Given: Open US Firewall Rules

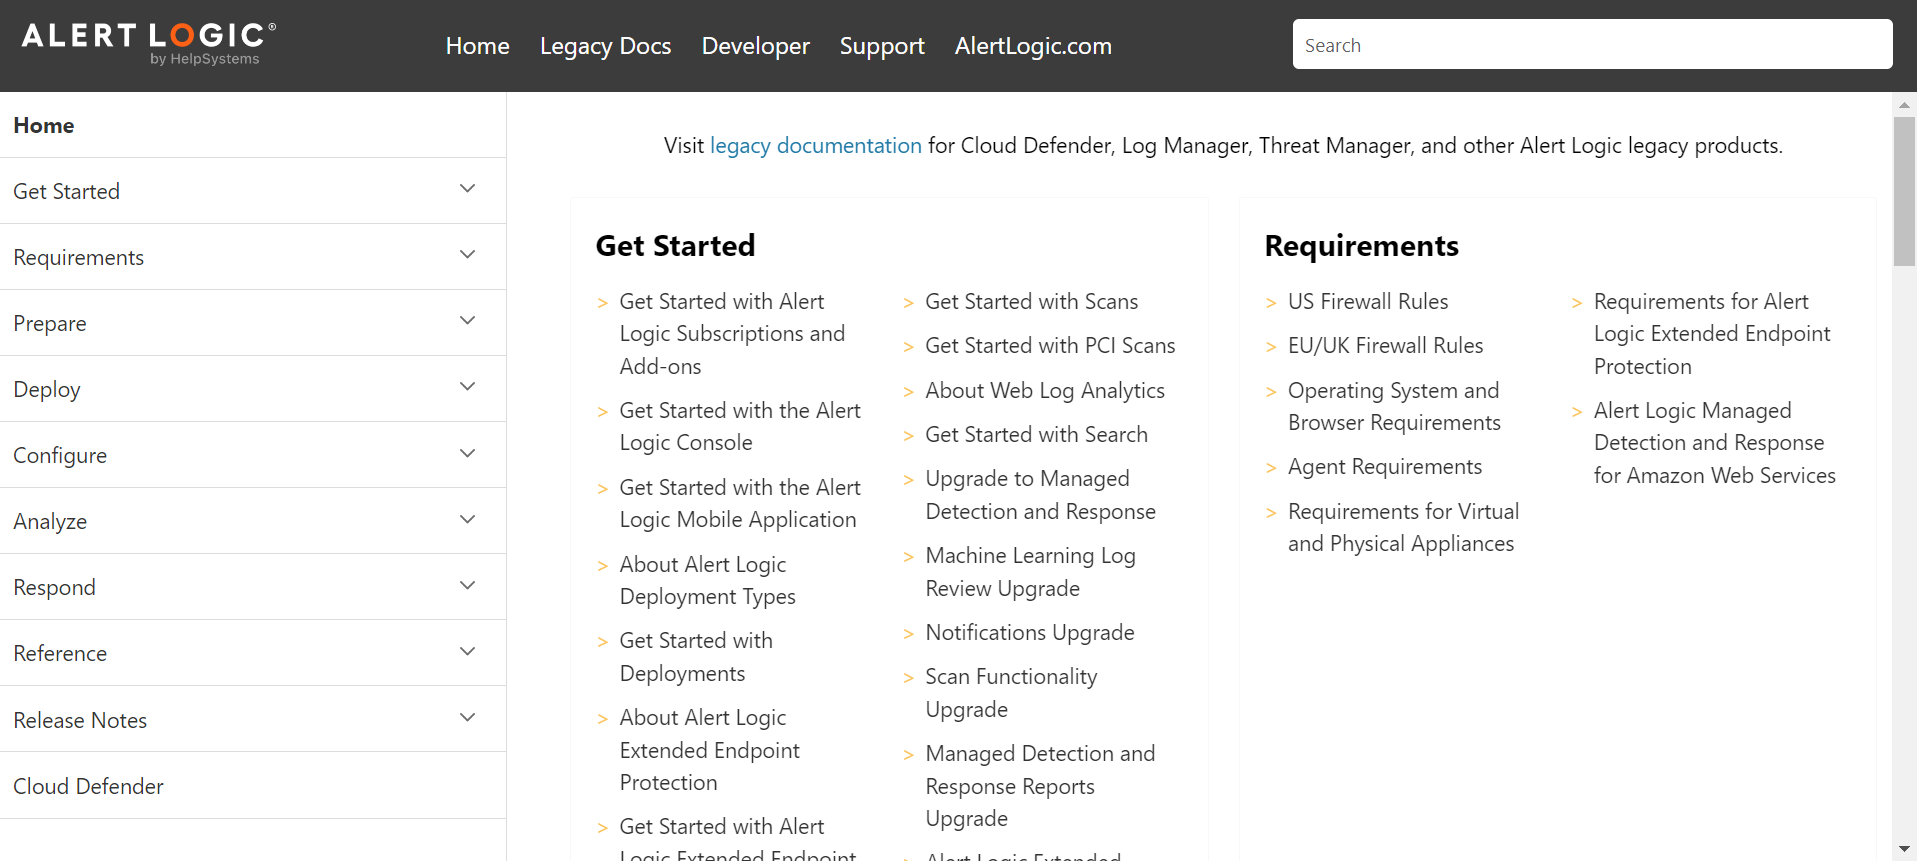Looking at the screenshot, I should click(1368, 302).
